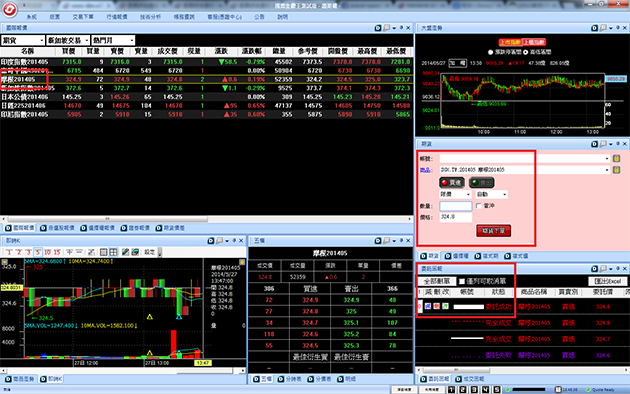Open the 技術分析 menu
The image size is (630, 394).
(x=151, y=17)
